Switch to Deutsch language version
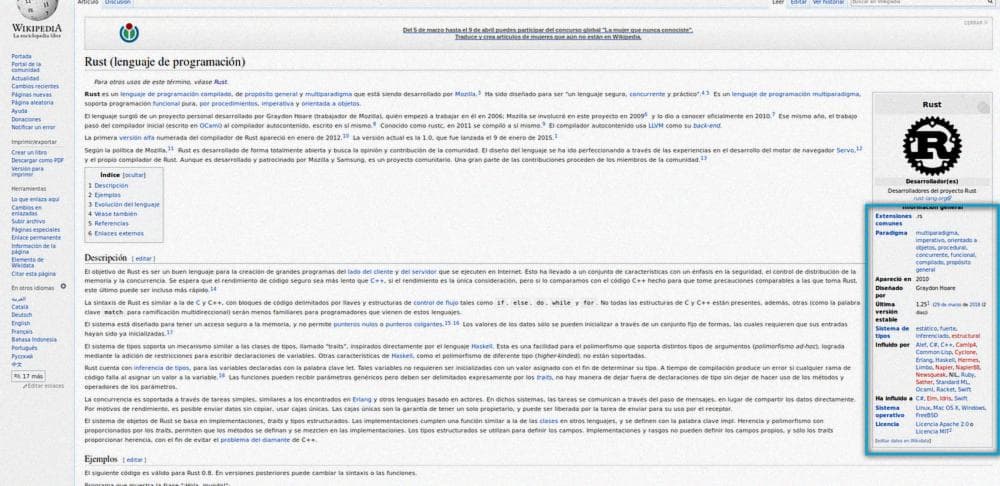 point(21,315)
